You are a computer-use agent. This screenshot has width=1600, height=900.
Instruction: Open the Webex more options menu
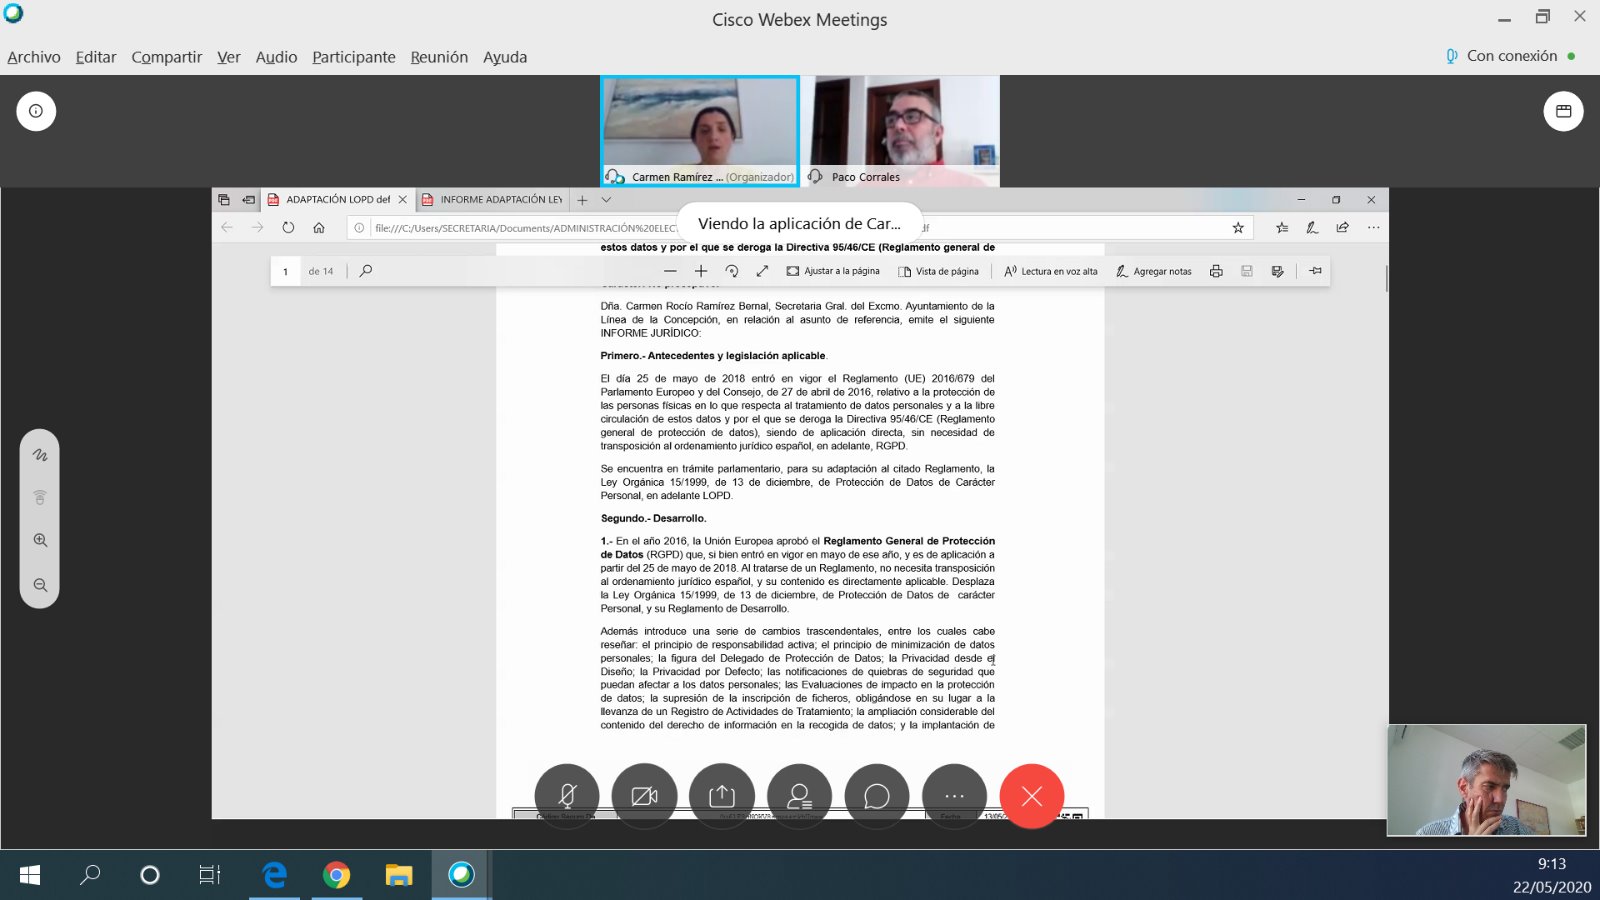pyautogui.click(x=955, y=797)
